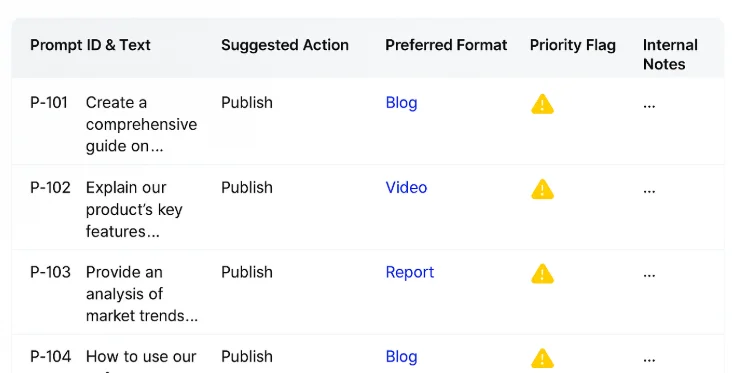Expand internal notes ellipsis for P-101
The image size is (738, 373).
[x=649, y=106]
